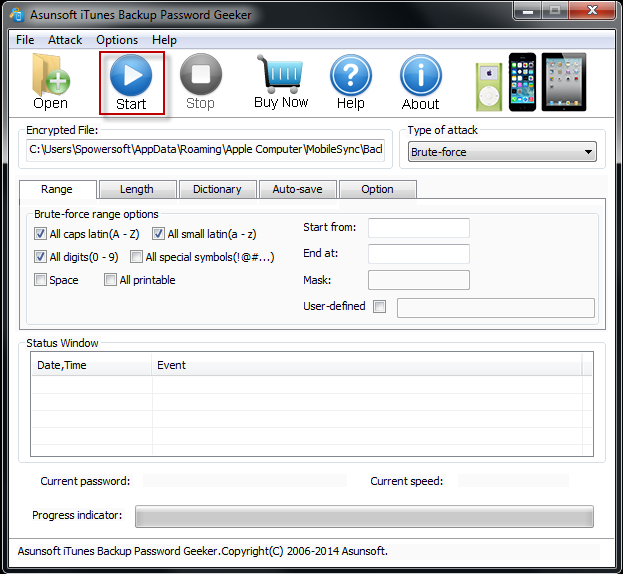Open Help from the toolbar question mark
The image size is (623, 574).
point(350,82)
